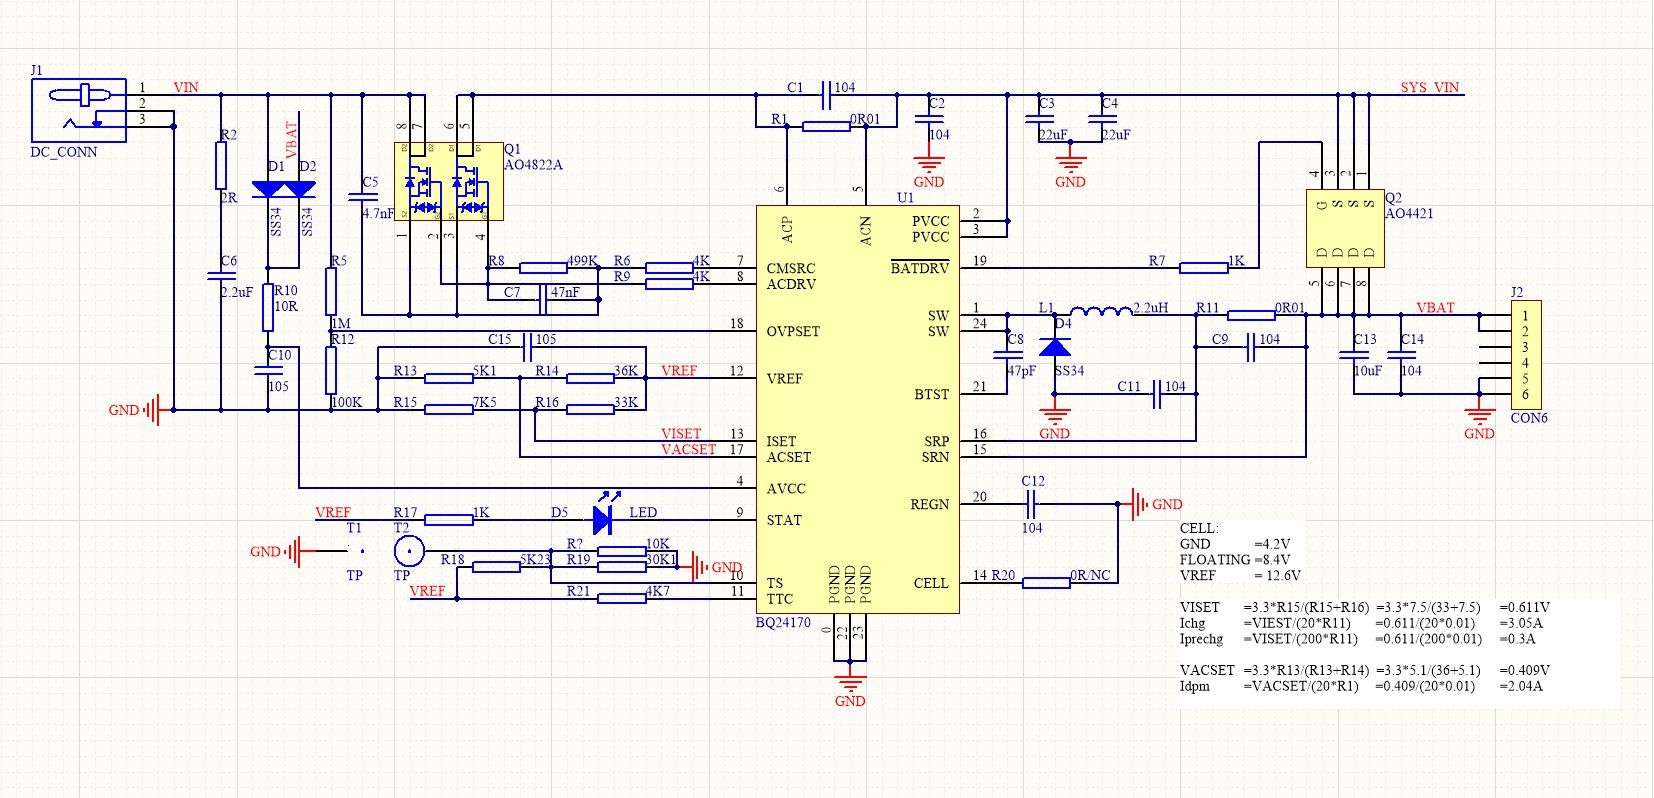Screen dimensions: 1654x798
Task: Click the BQ24170 part name text
Action: (x=783, y=622)
